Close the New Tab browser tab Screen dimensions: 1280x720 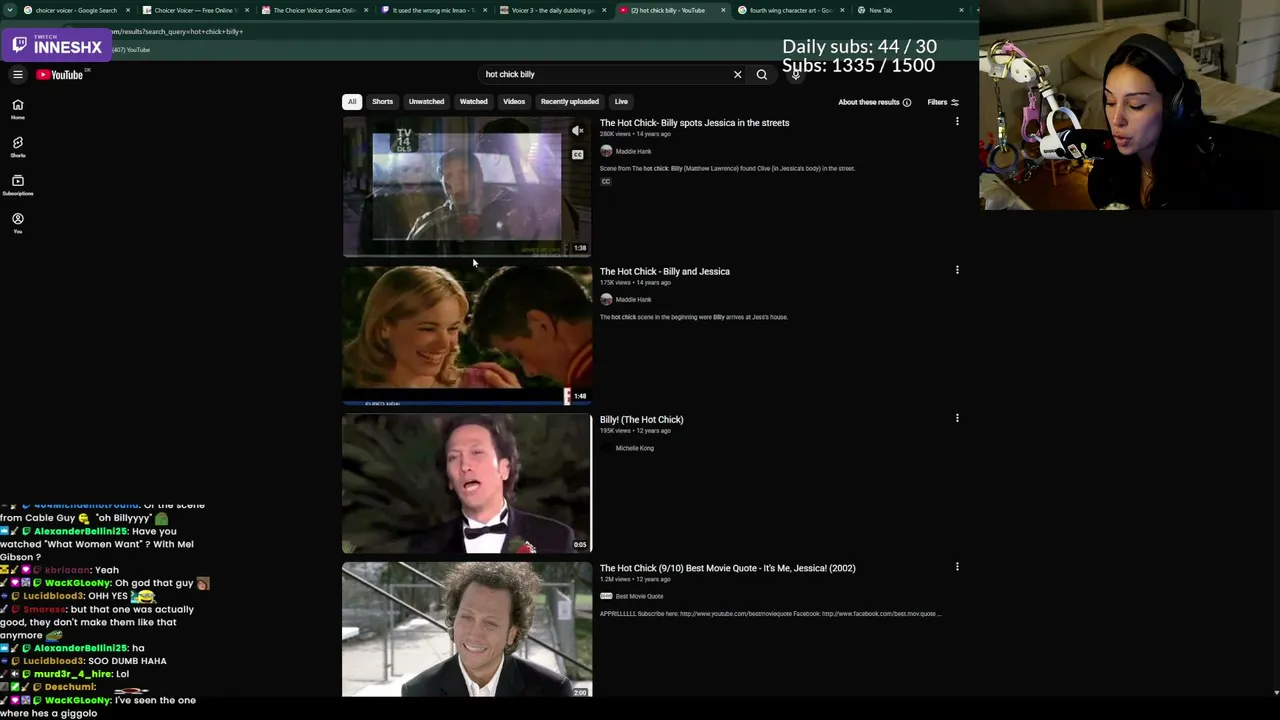pyautogui.click(x=961, y=10)
